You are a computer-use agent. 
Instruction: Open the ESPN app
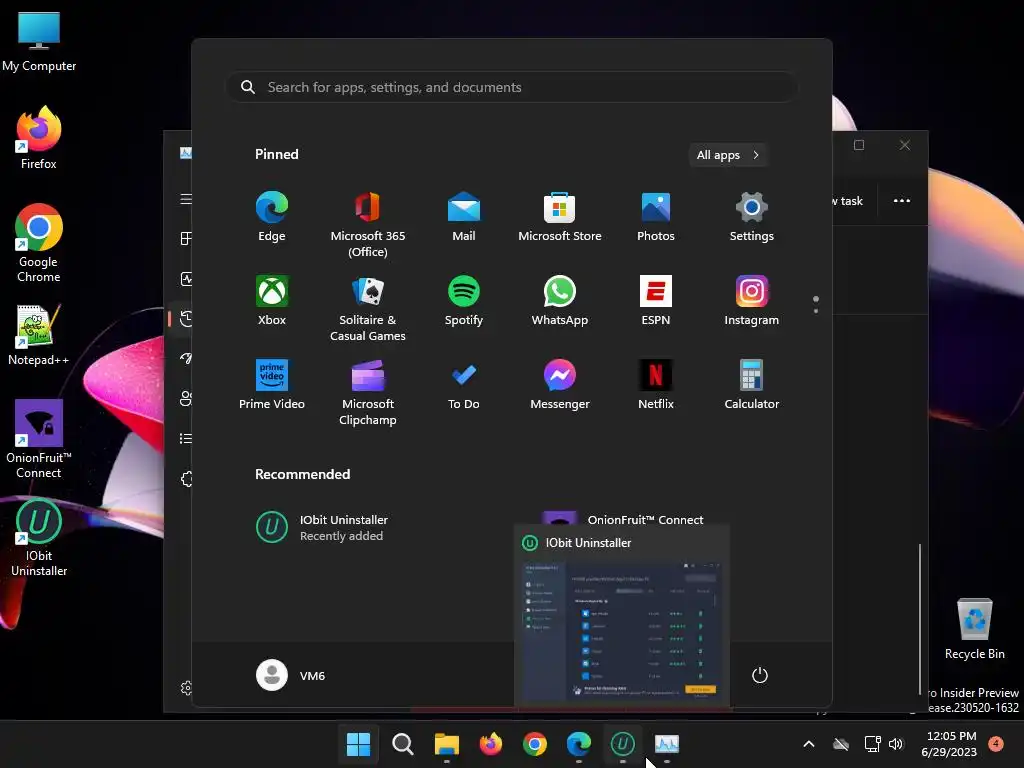656,301
